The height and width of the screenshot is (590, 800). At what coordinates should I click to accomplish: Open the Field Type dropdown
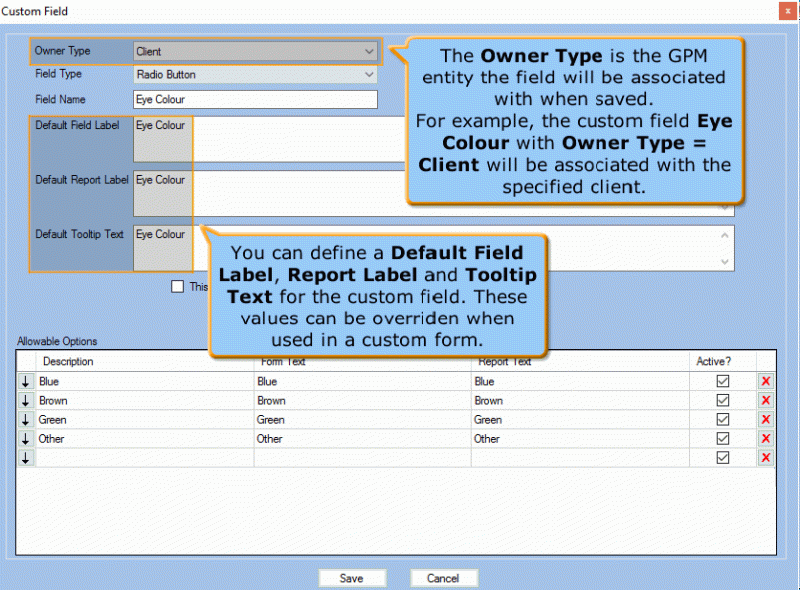pyautogui.click(x=369, y=75)
